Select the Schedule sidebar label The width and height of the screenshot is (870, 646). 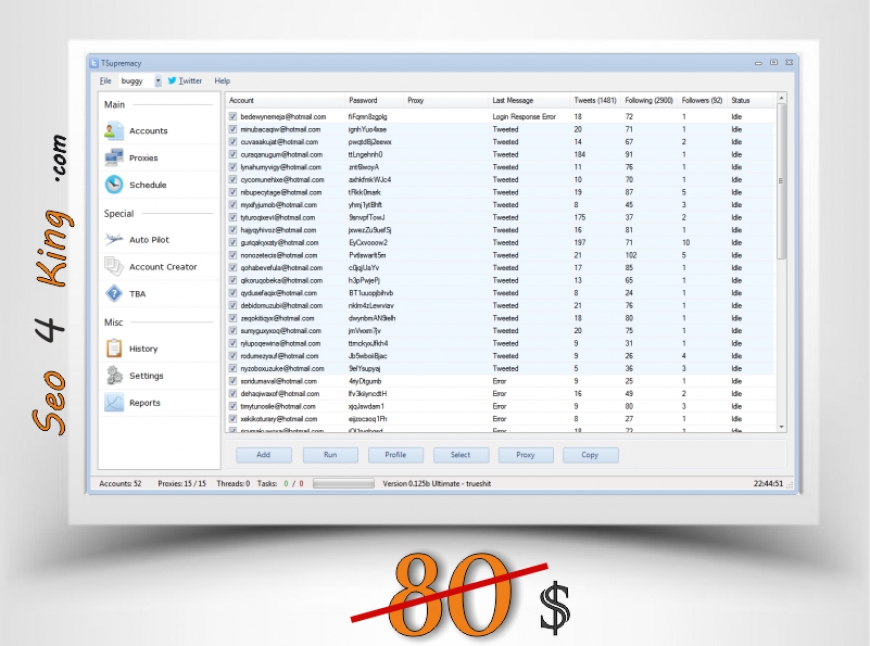click(148, 185)
